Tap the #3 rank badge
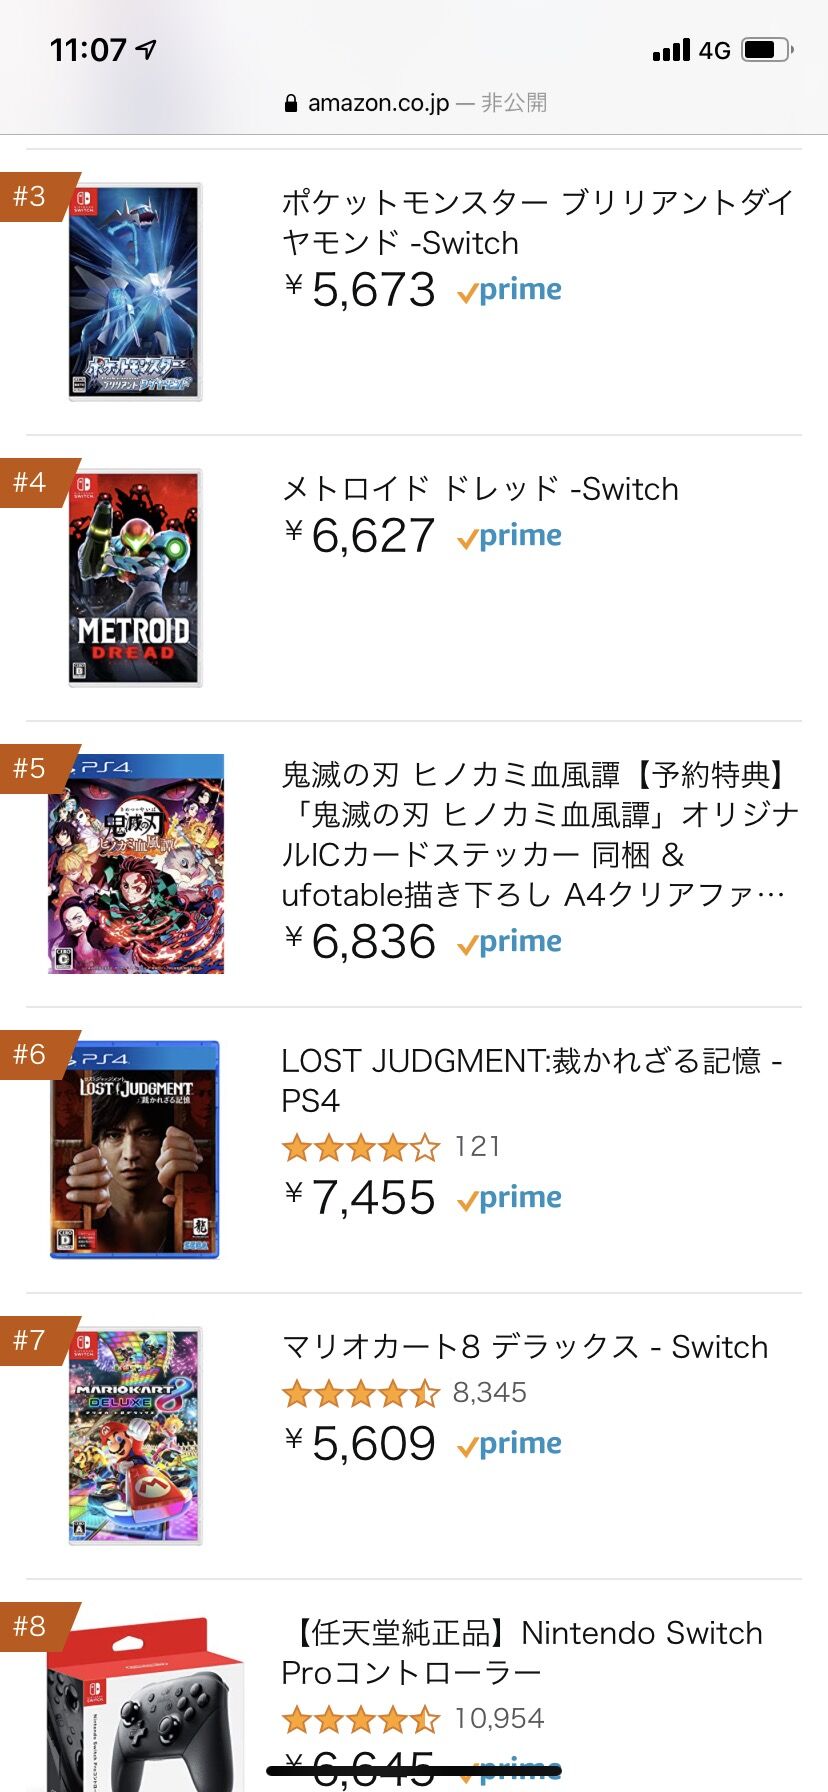Image resolution: width=828 pixels, height=1792 pixels. [x=31, y=196]
